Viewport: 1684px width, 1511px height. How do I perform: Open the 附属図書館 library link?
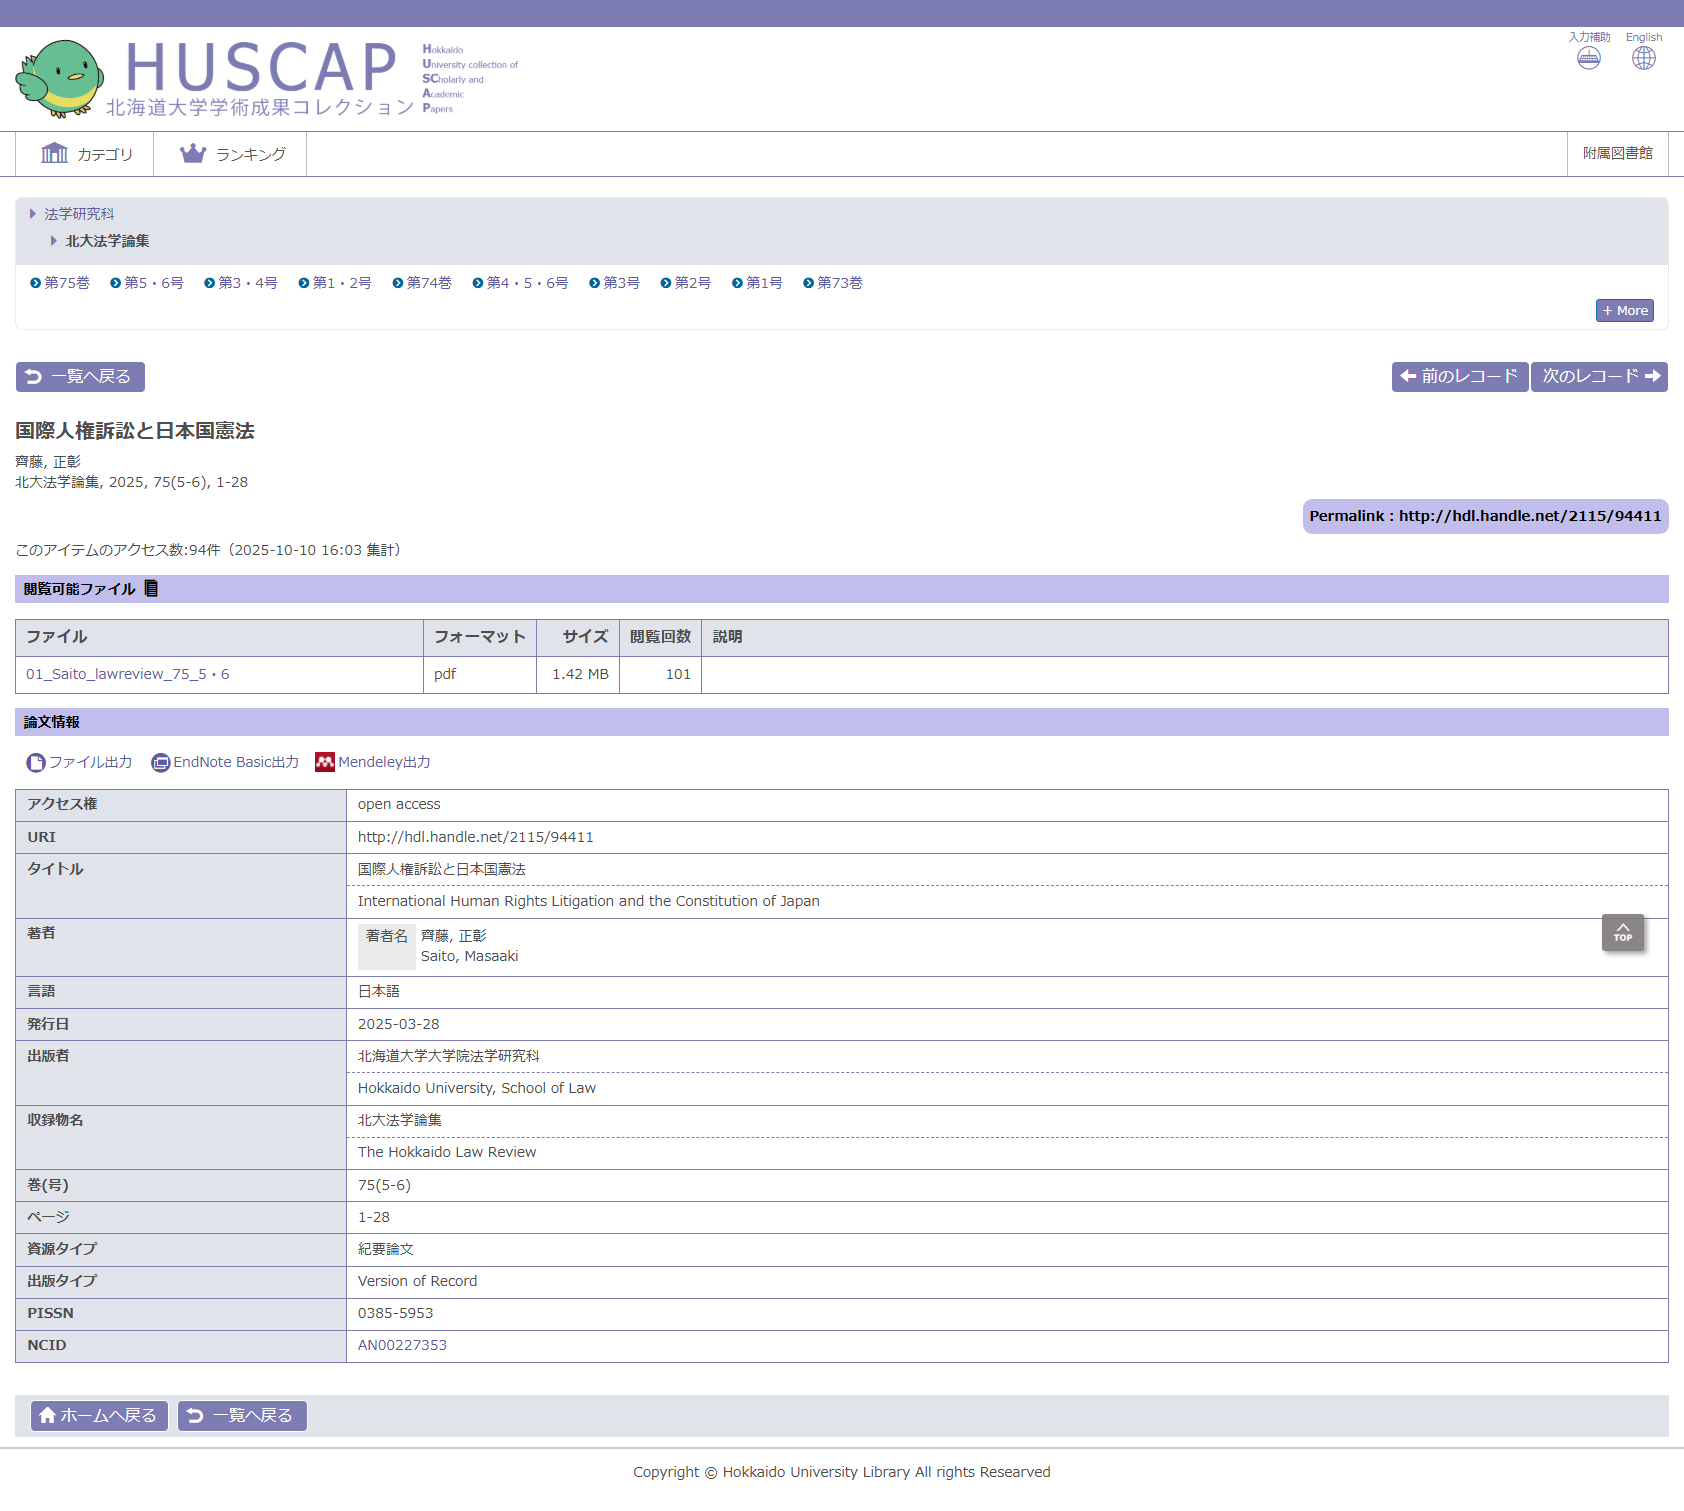(x=1617, y=154)
